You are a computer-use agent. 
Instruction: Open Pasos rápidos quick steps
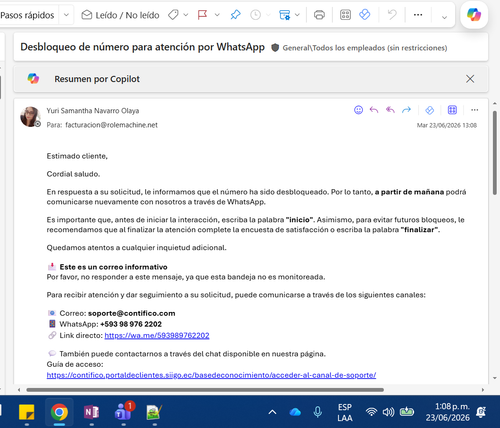pos(27,15)
